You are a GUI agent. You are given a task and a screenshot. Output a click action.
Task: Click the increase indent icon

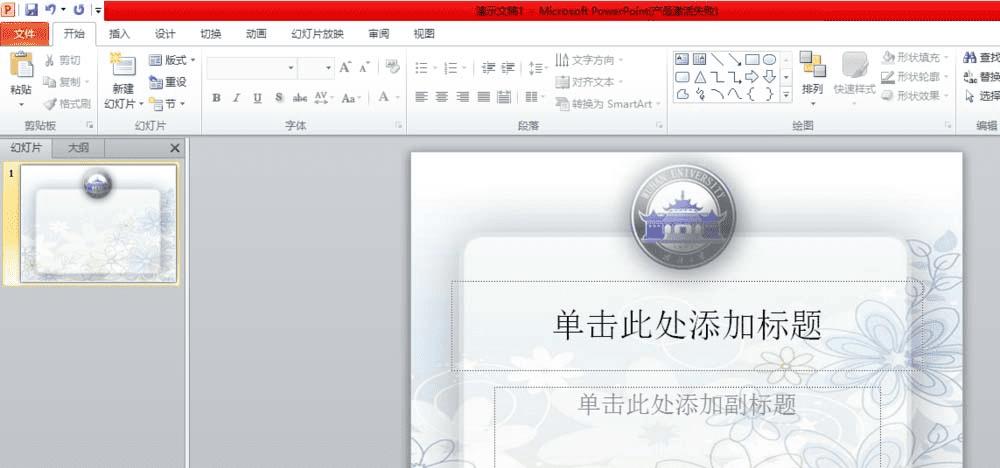(508, 68)
